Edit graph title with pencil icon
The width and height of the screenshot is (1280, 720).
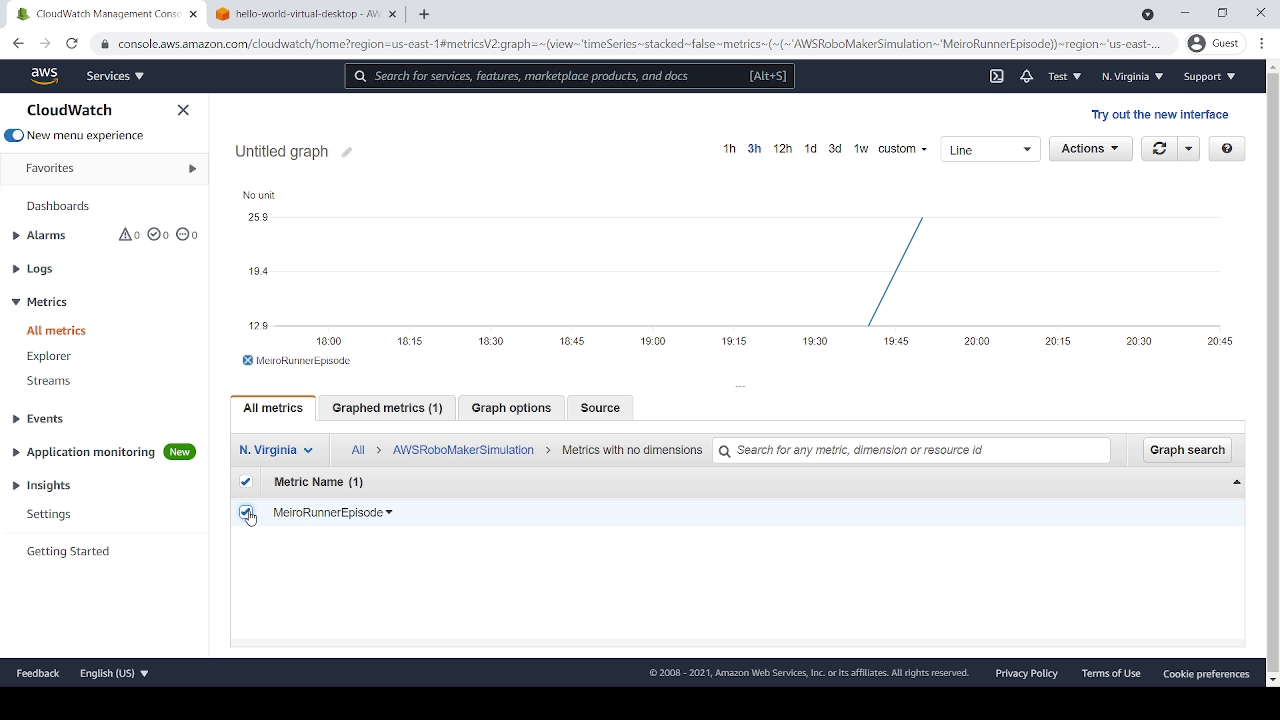[x=347, y=152]
